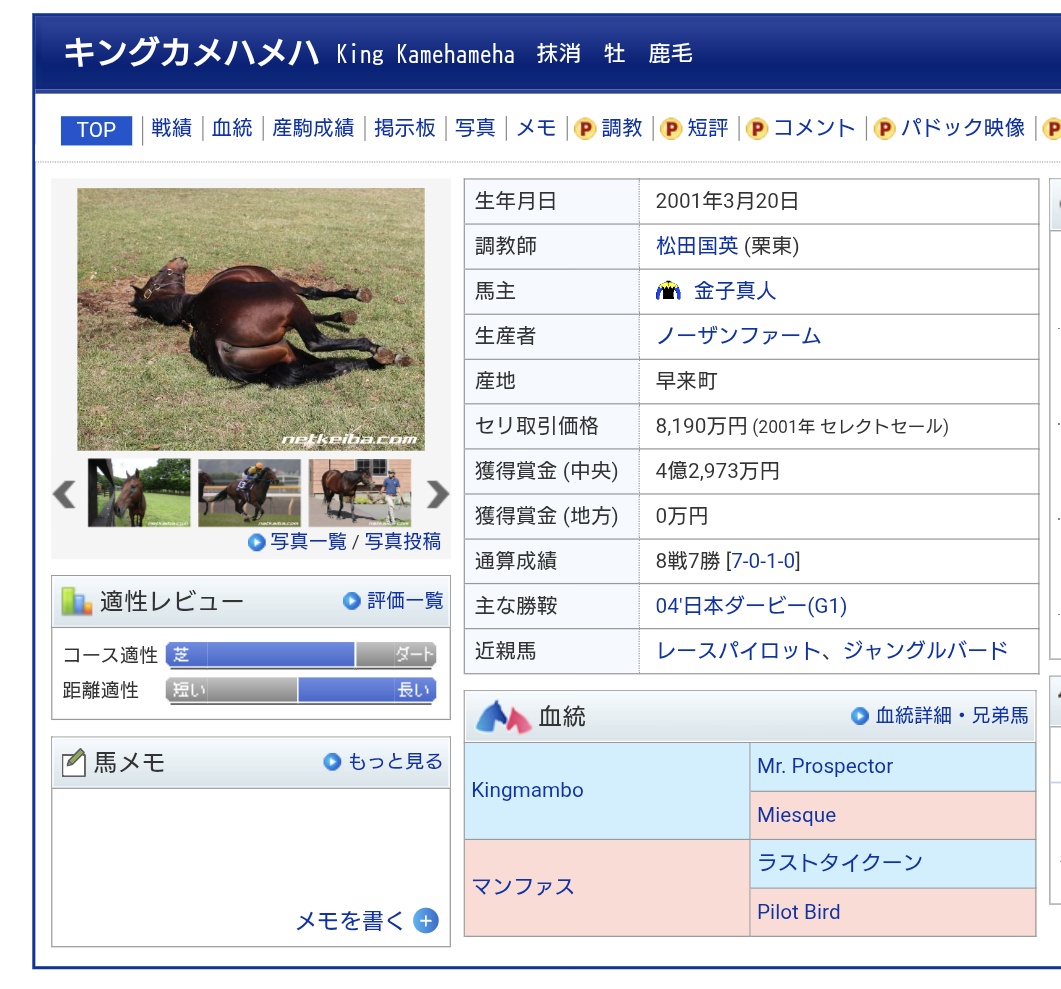Click the plus icon beside メモを書く
1061x989 pixels.
[426, 921]
